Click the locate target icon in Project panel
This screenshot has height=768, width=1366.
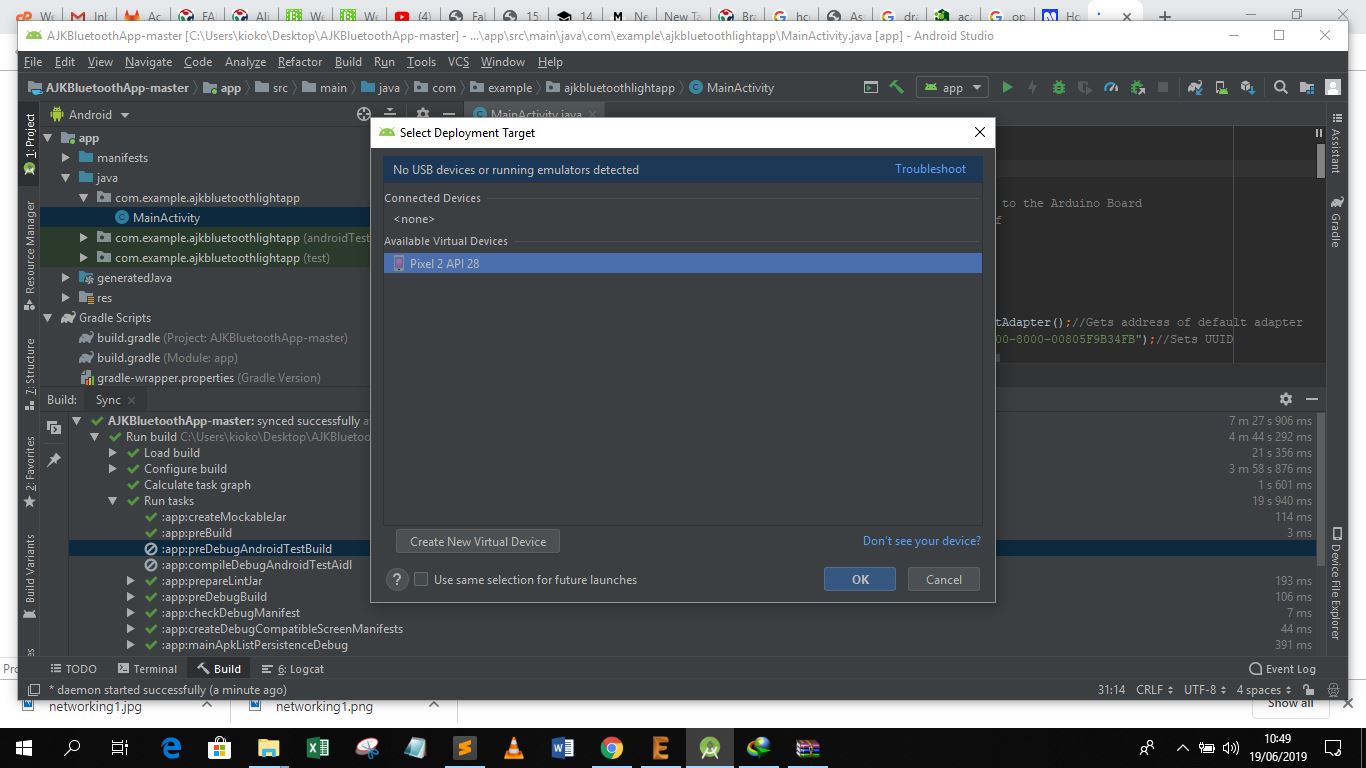click(x=364, y=115)
